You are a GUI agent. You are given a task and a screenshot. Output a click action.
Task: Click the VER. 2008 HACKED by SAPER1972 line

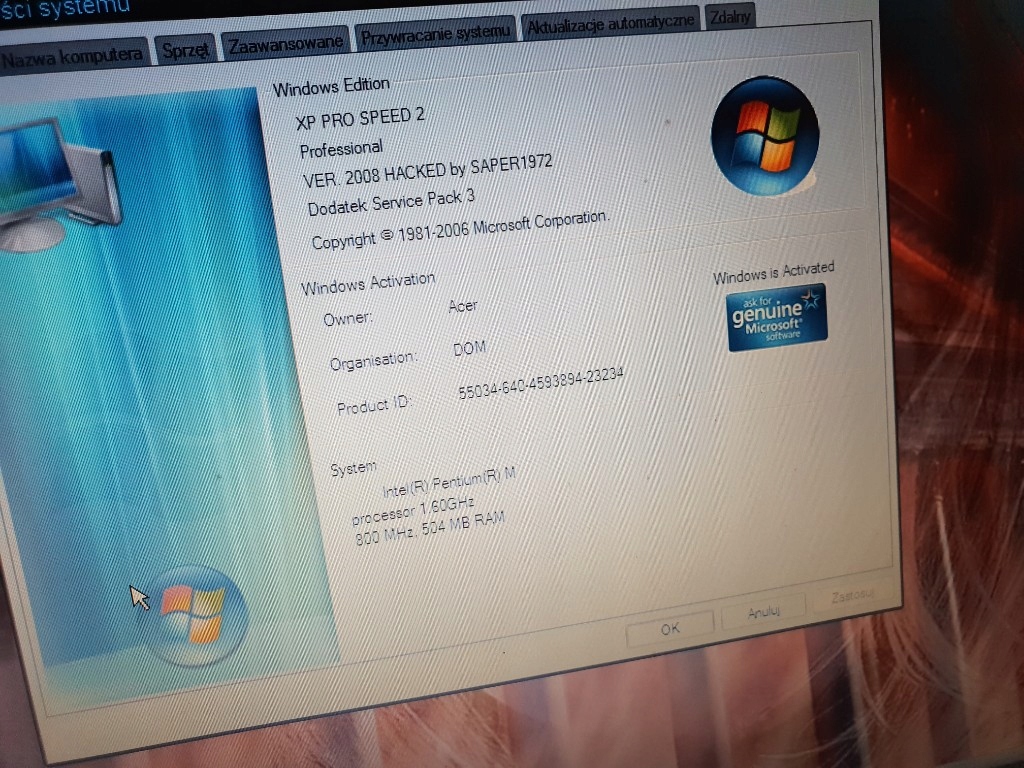[428, 170]
